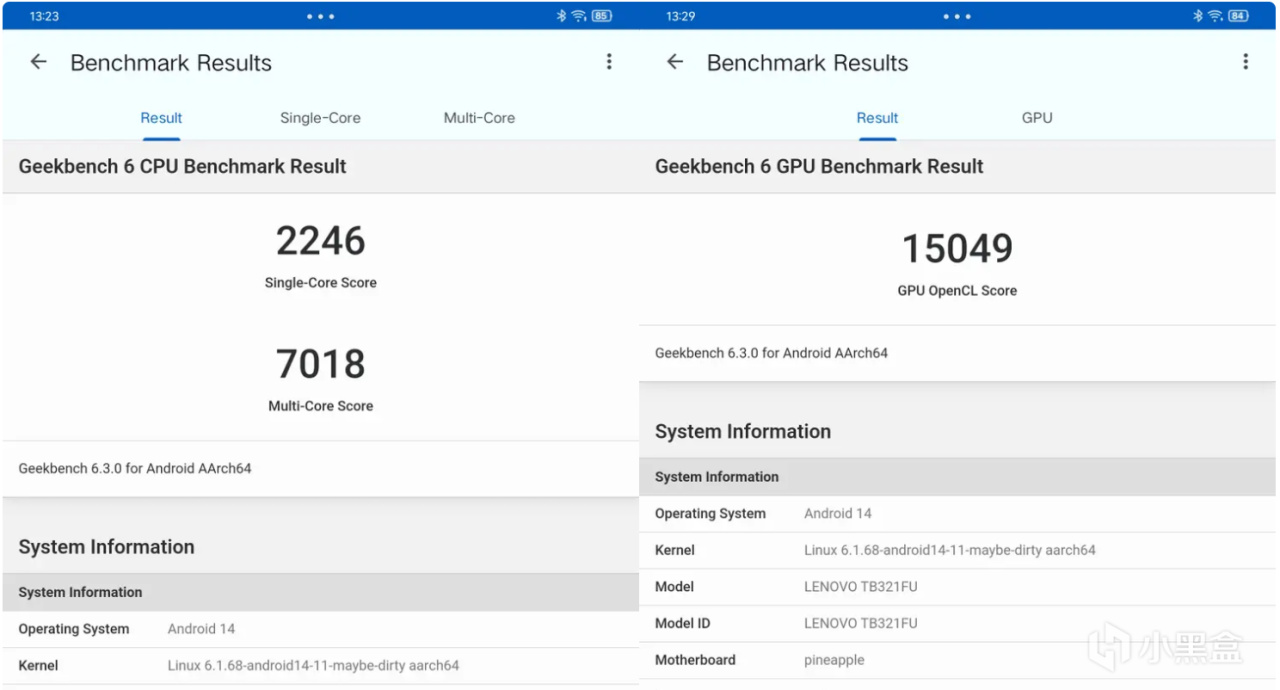This screenshot has width=1280, height=690.
Task: Tap Bluetooth icon in left status bar
Action: pyautogui.click(x=562, y=16)
